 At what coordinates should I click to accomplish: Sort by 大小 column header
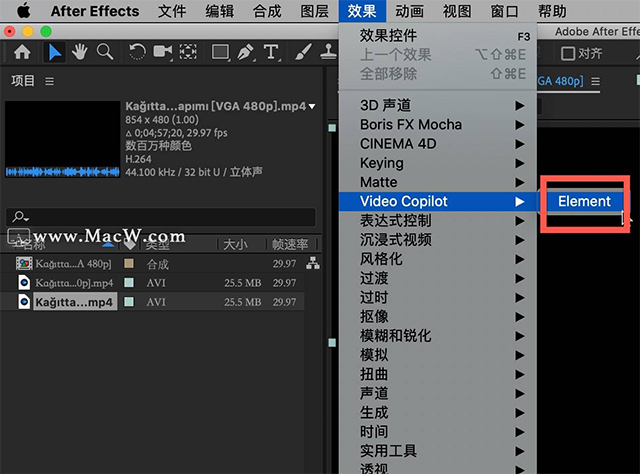click(x=235, y=245)
